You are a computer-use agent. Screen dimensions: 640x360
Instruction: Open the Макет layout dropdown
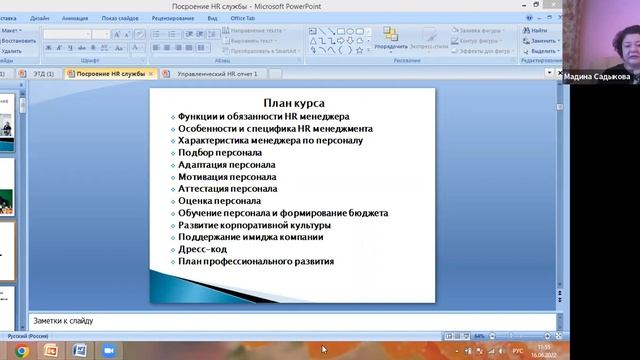tap(11, 30)
